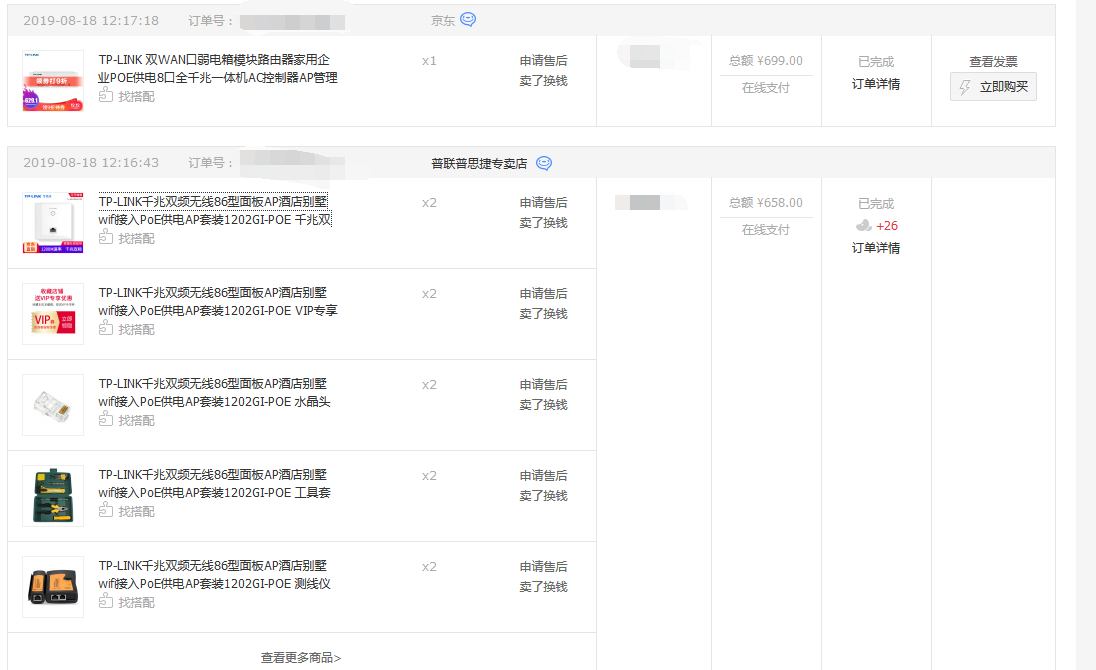Open product title ending 1202GI-POE 千兆双
The image size is (1096, 670).
point(215,210)
